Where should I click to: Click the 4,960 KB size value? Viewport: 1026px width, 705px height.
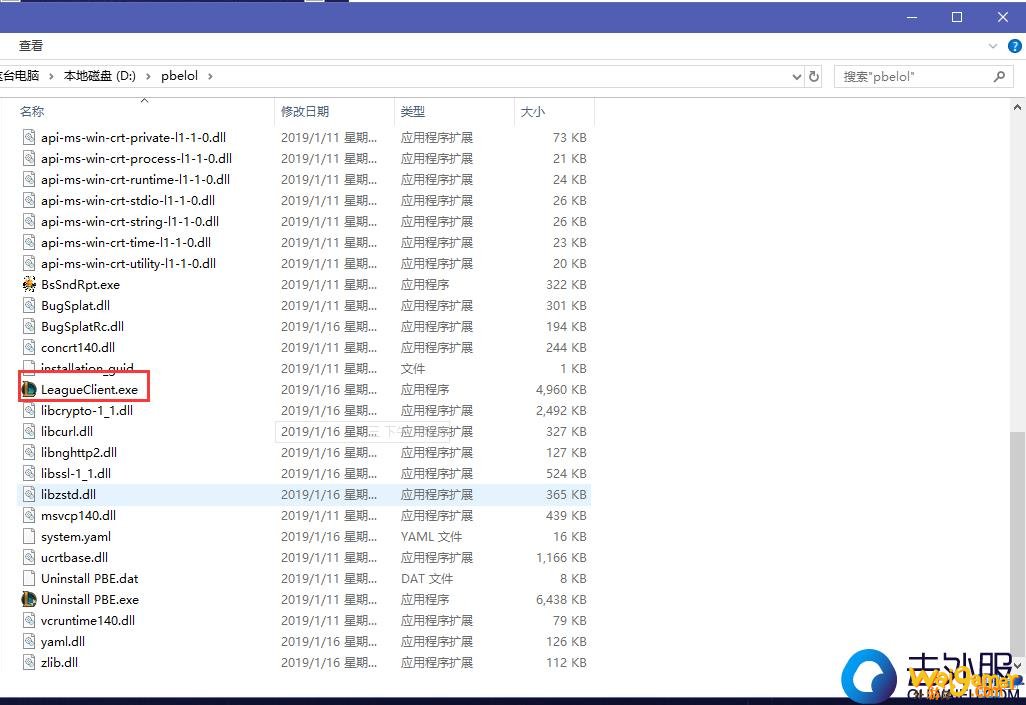point(561,389)
